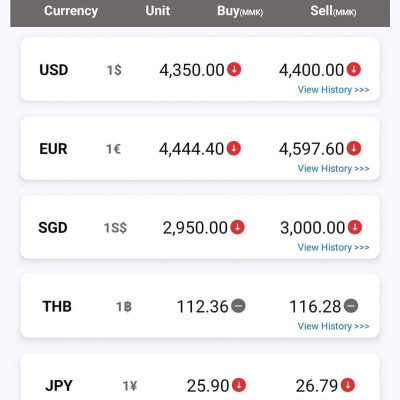Viewport: 400px width, 400px height.
Task: Click the USD sell rate down-arrow icon
Action: (x=354, y=69)
